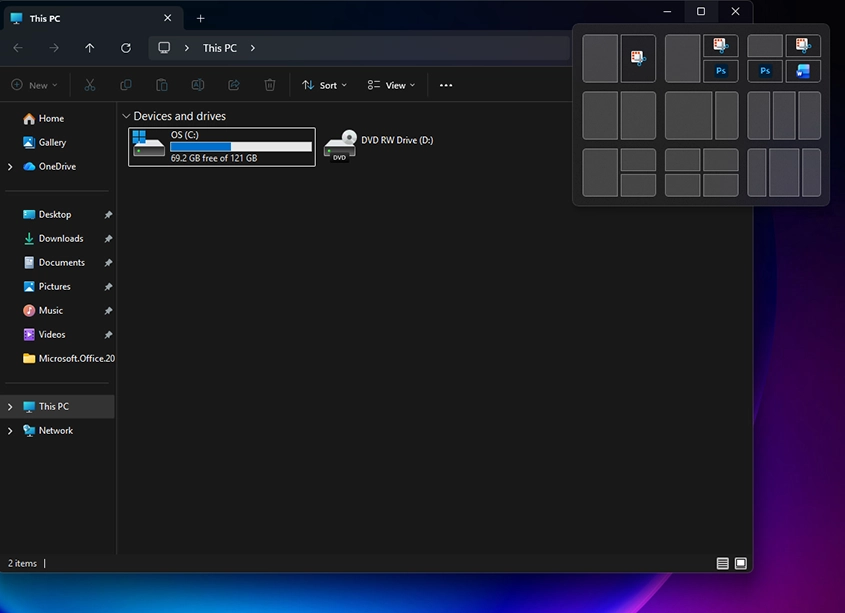Viewport: 845px width, 613px height.
Task: Click the Refresh button in navigation bar
Action: coord(125,48)
